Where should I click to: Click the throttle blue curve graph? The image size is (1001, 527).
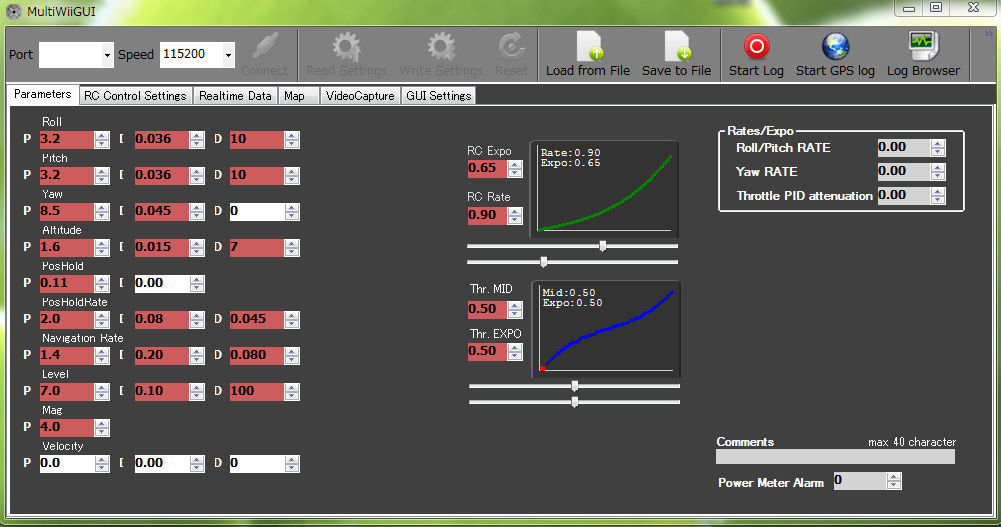pyautogui.click(x=606, y=330)
